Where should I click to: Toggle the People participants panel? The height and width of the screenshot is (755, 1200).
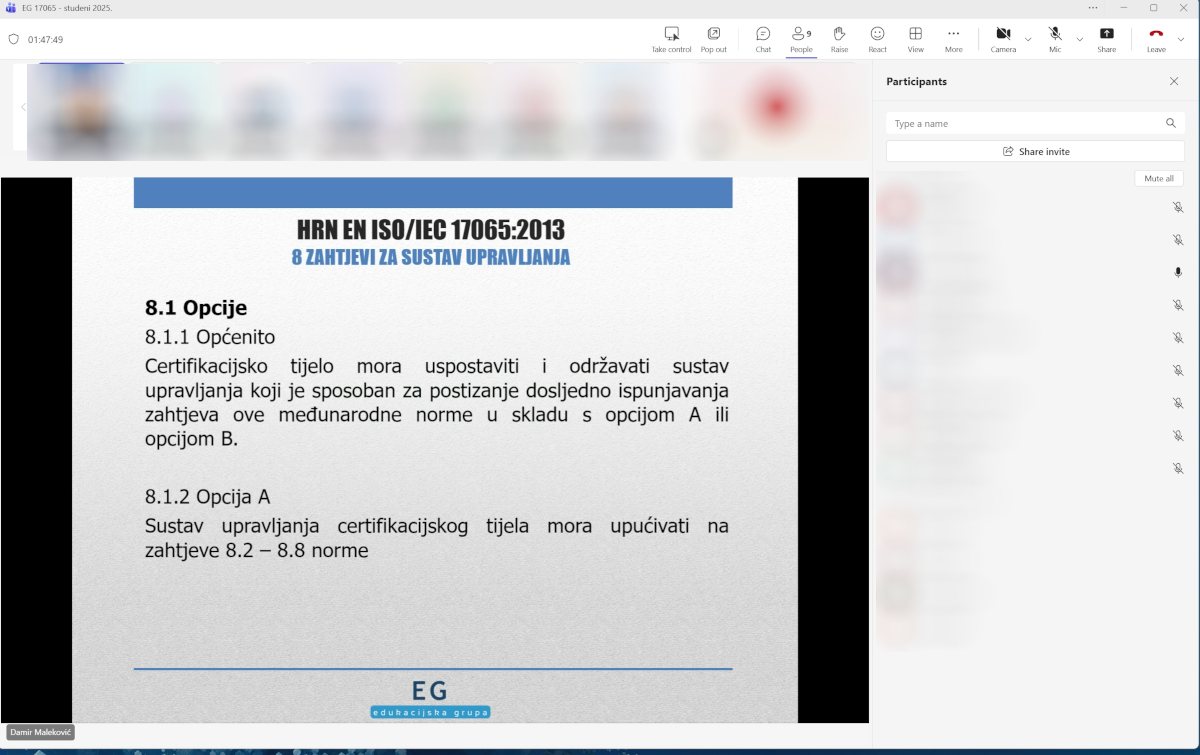[x=801, y=39]
